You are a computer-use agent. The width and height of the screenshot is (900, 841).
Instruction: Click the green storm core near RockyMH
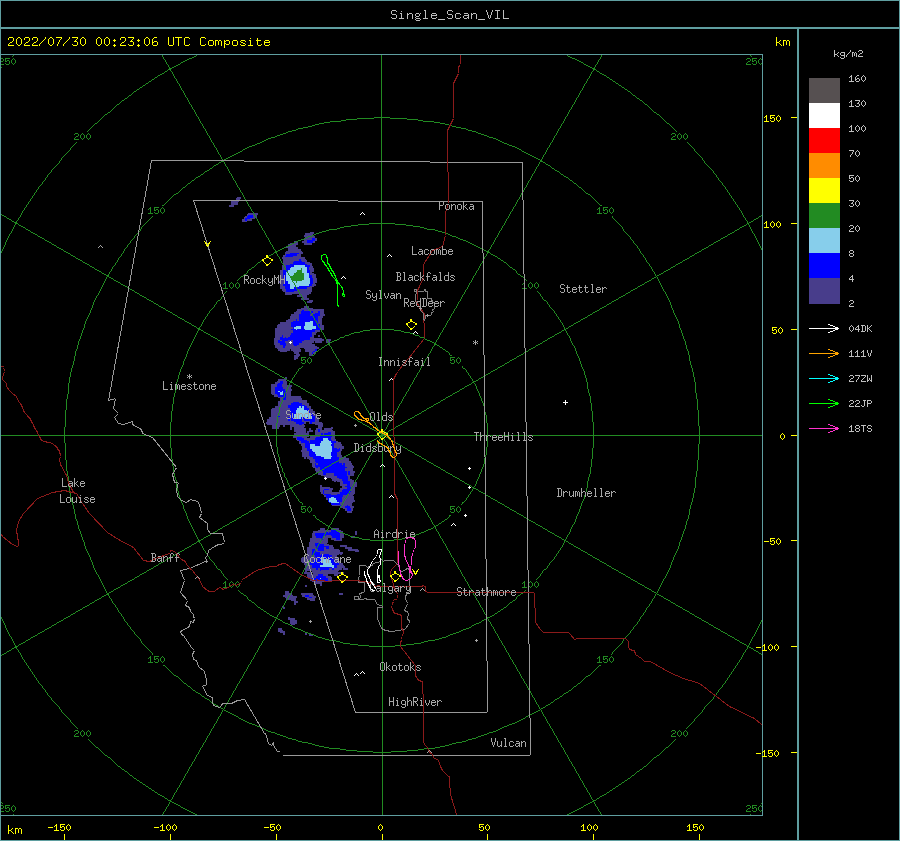[x=298, y=277]
